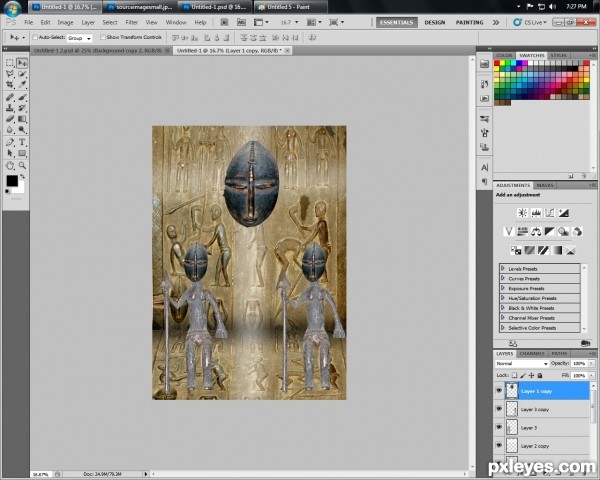Toggle lock image pixels
The image size is (600, 480).
523,376
